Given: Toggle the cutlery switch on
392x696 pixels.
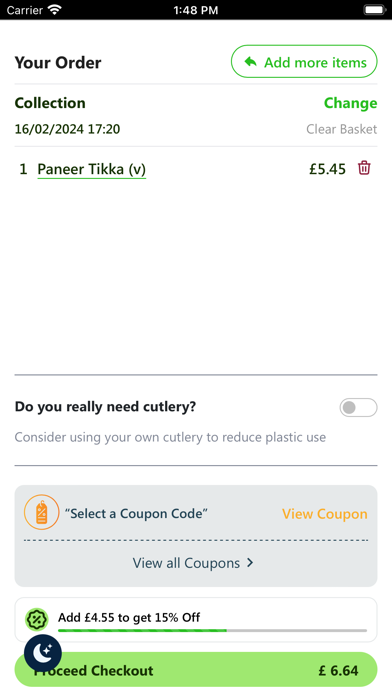Looking at the screenshot, I should coord(358,407).
